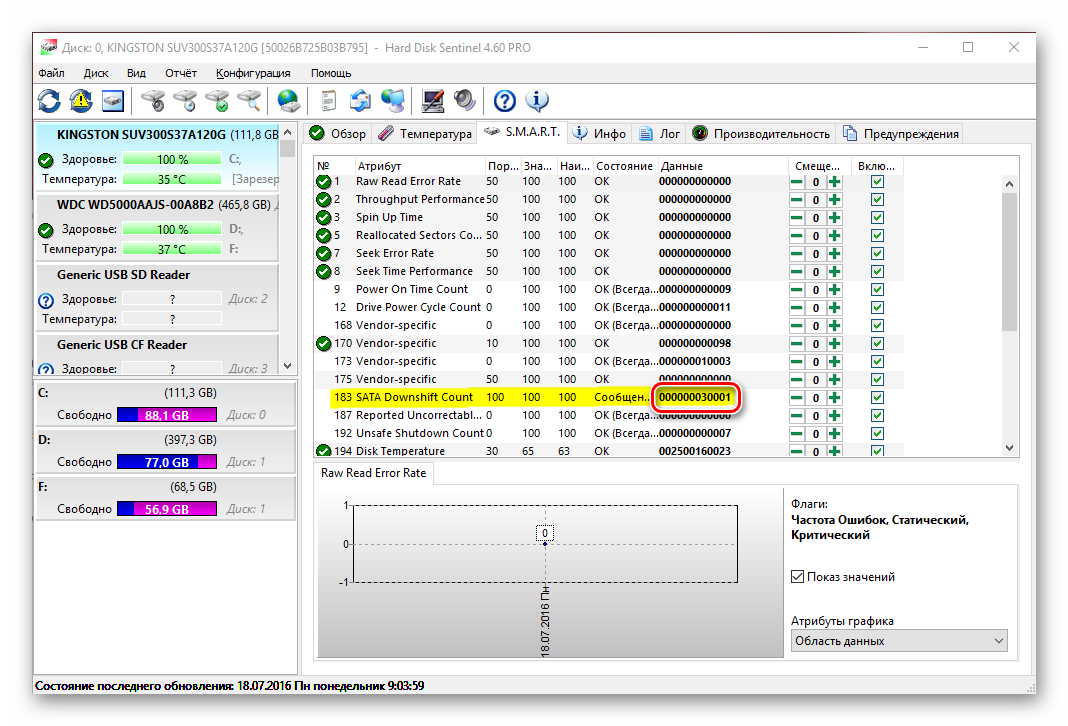Click the disk with clock test icon

pos(185,101)
